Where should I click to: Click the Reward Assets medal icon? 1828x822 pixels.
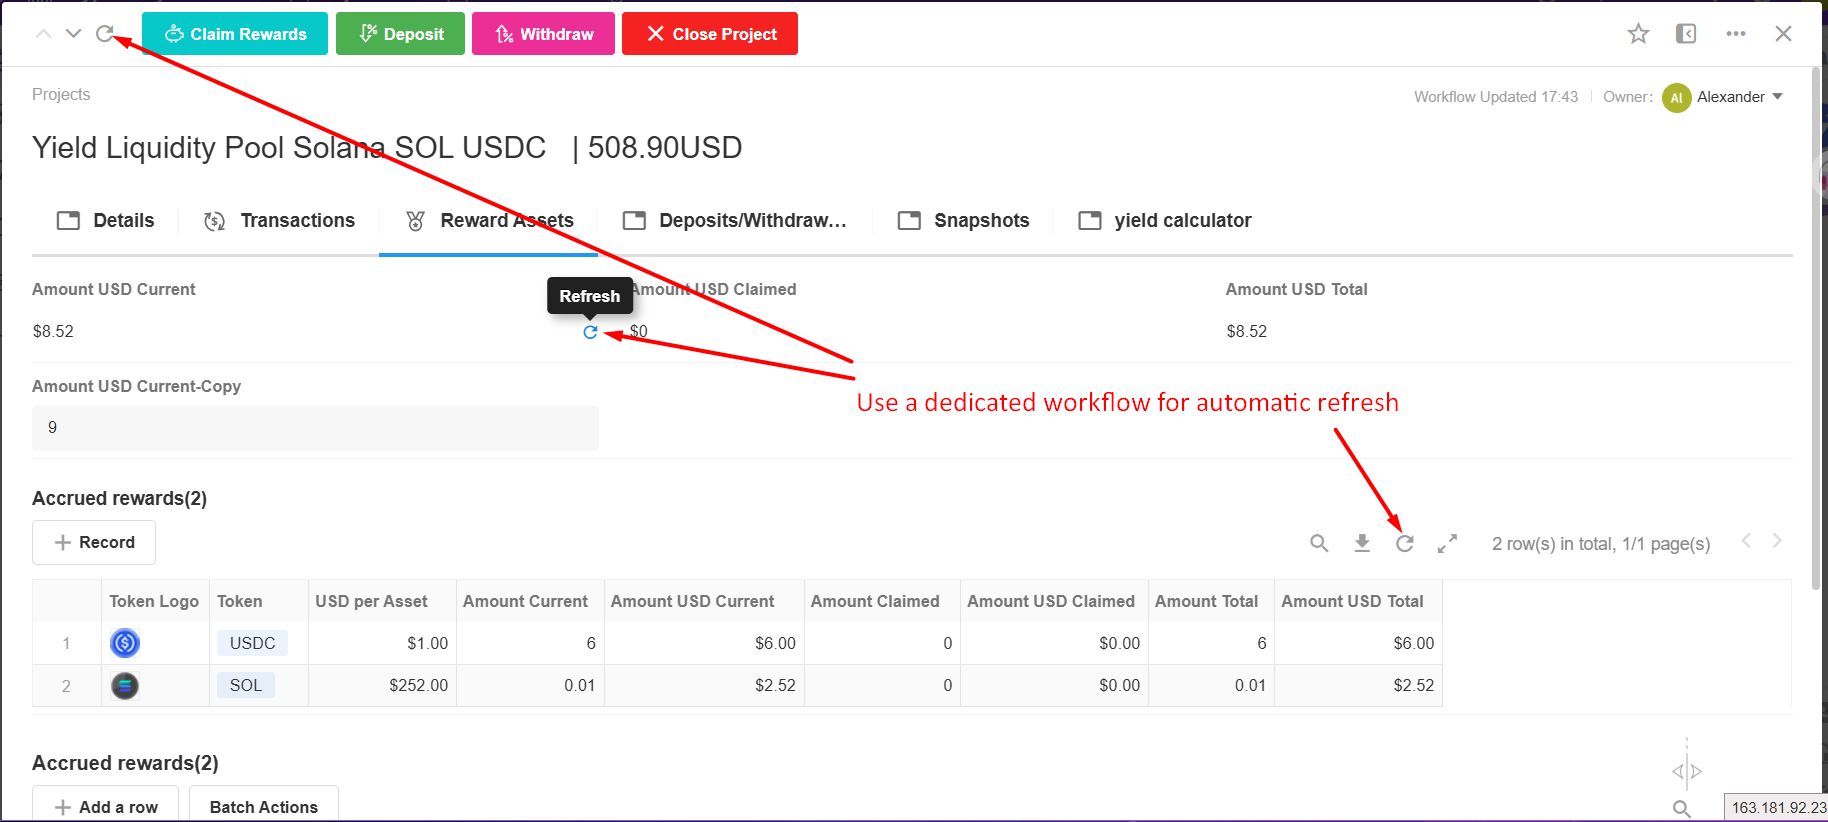pyautogui.click(x=416, y=221)
